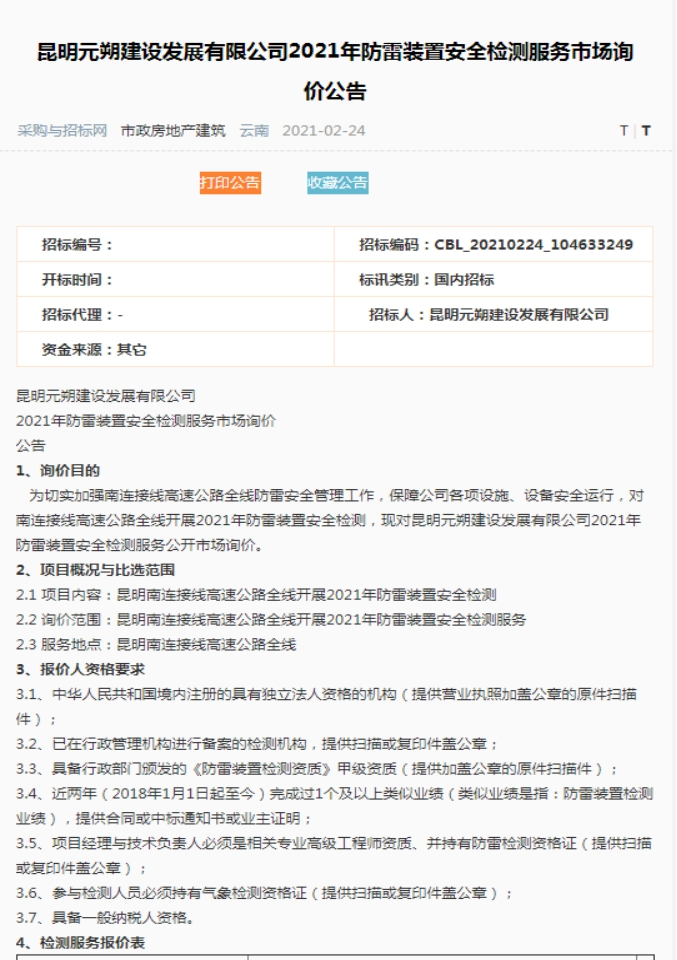Click the 3、报价人资格要求 section heading
This screenshot has width=677, height=960.
(x=81, y=669)
